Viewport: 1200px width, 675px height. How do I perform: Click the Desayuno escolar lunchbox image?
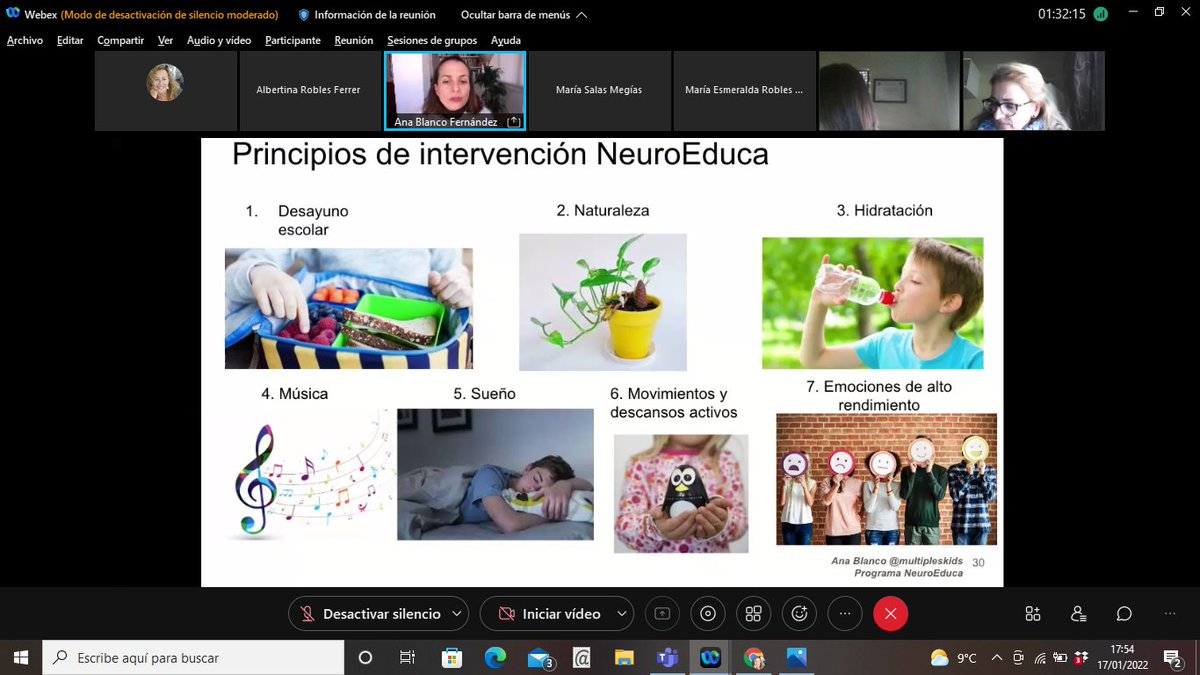(349, 309)
